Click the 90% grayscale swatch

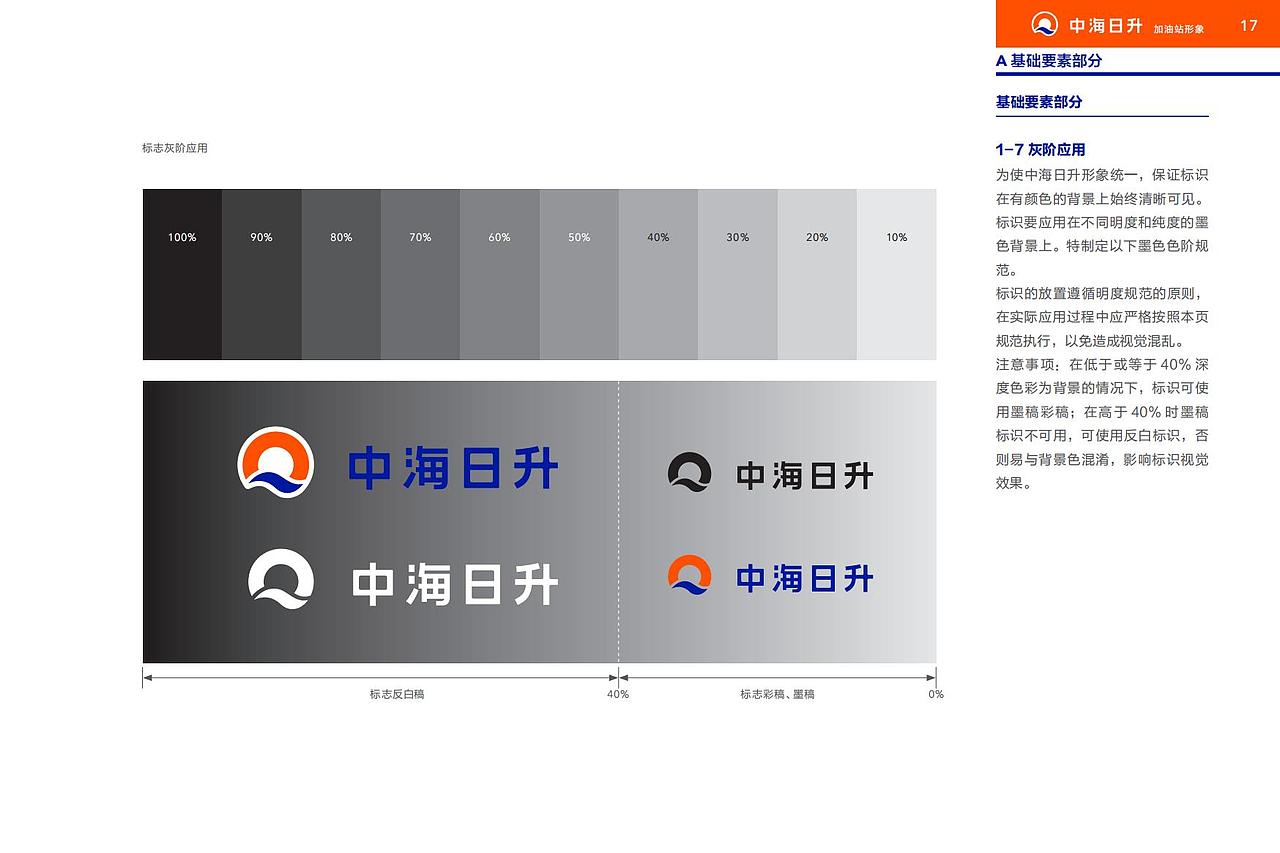(x=262, y=274)
